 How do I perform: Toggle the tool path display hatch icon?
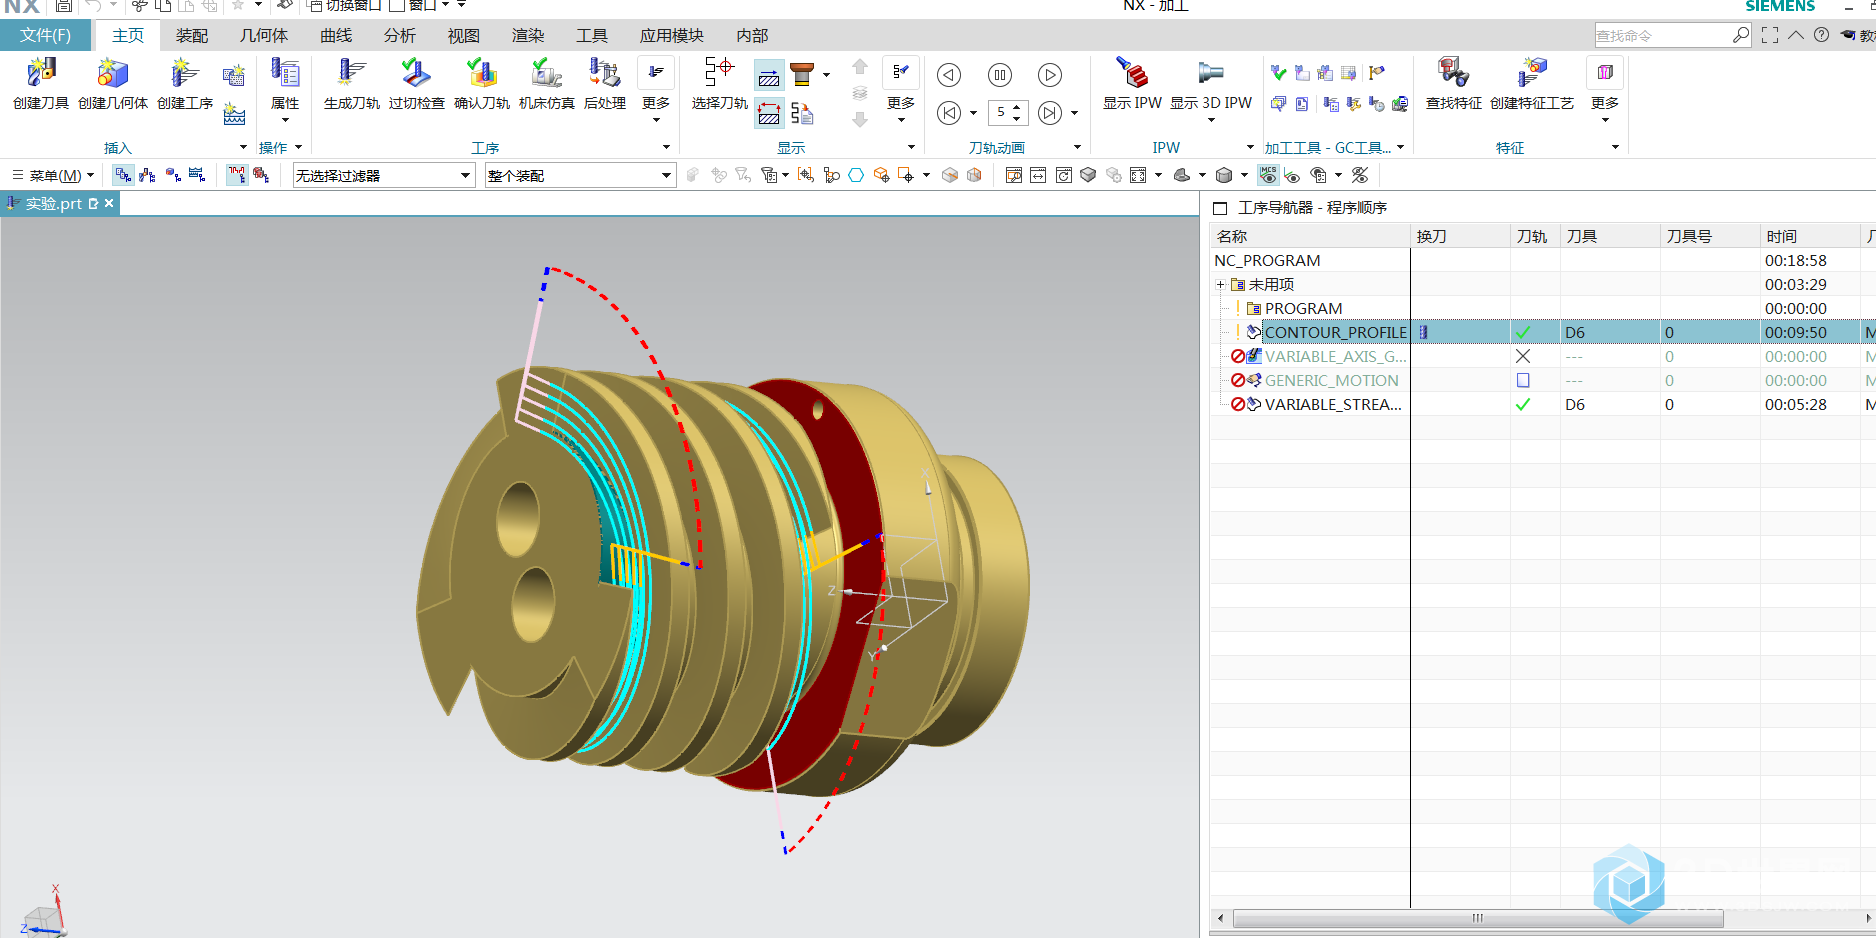[769, 76]
